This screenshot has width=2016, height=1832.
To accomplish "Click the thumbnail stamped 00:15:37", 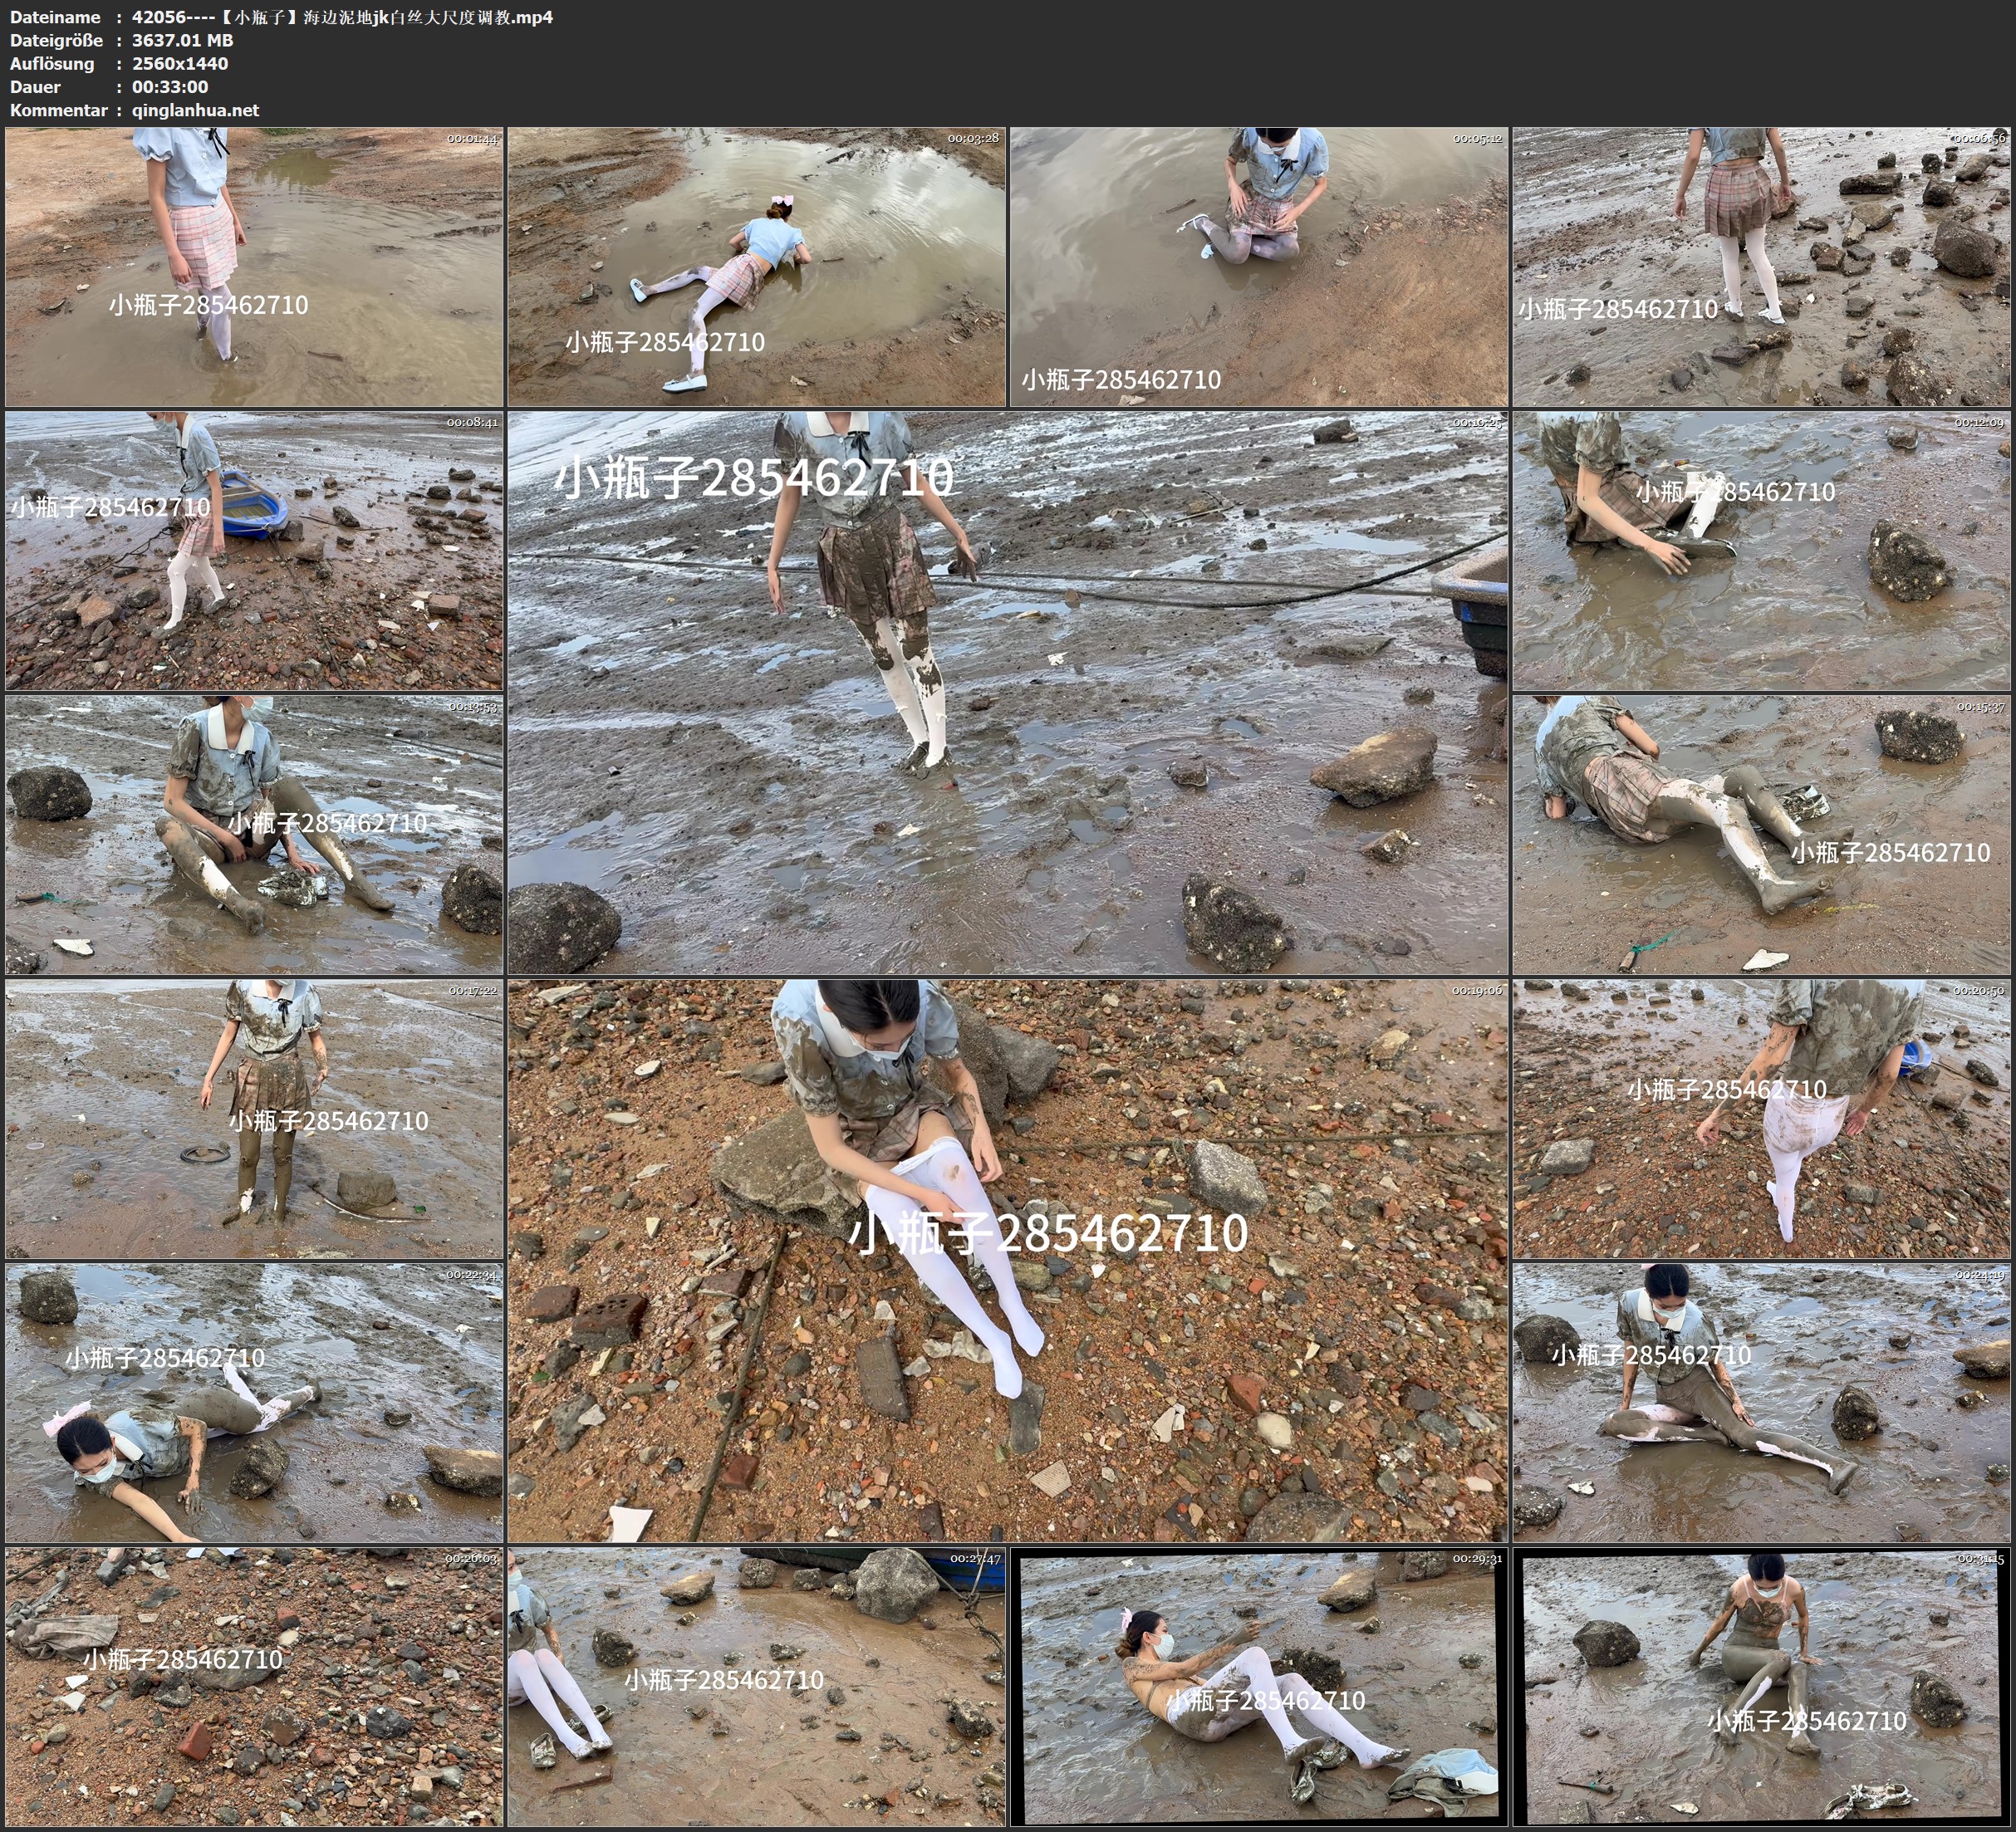I will click(x=1762, y=835).
